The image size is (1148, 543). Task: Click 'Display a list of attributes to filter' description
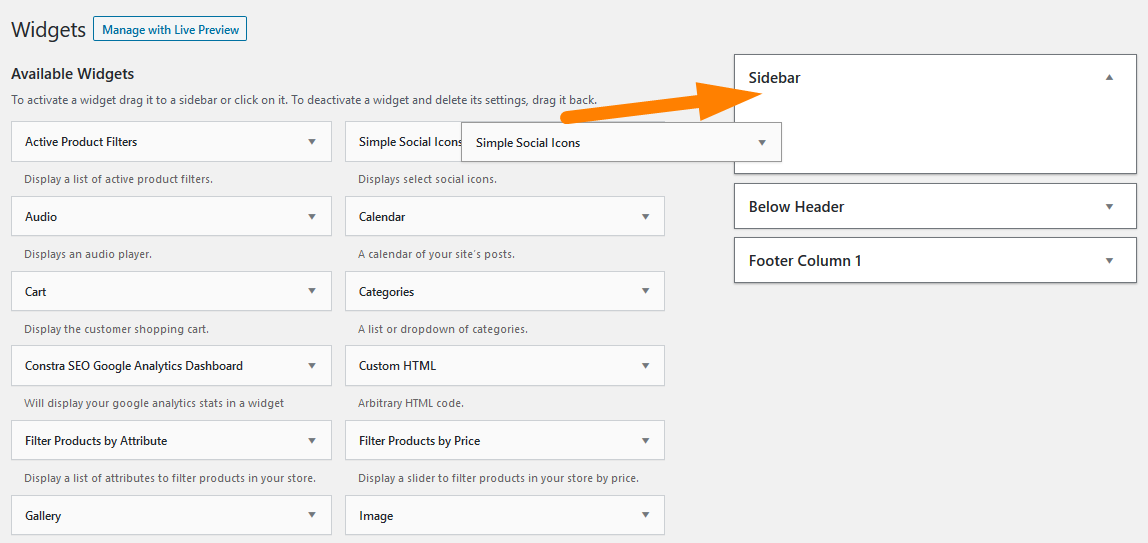[x=170, y=479]
